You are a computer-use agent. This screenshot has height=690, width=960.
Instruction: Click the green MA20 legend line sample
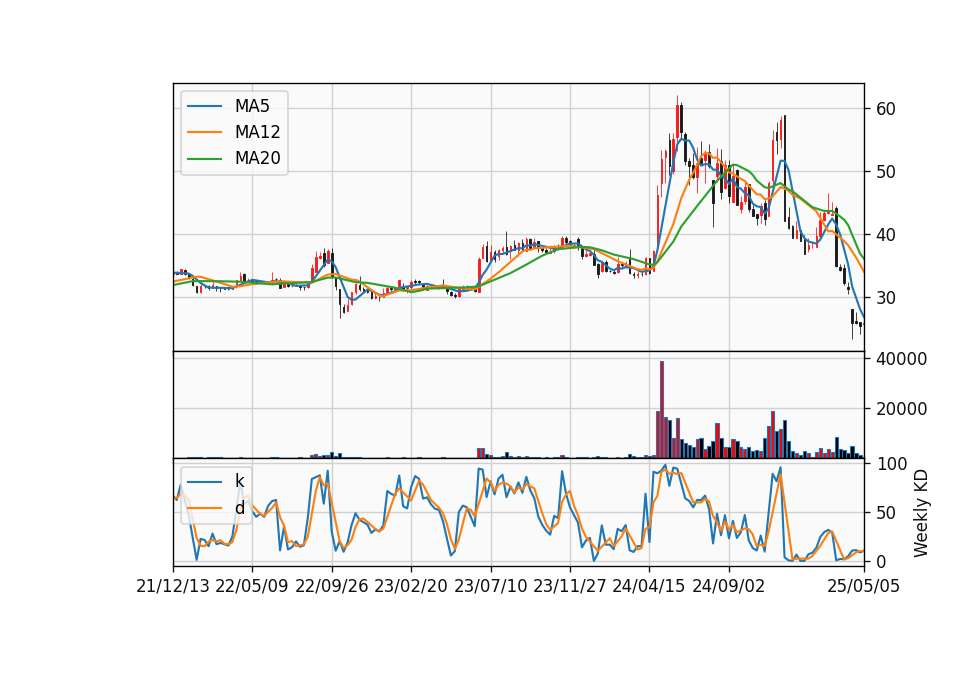204,158
